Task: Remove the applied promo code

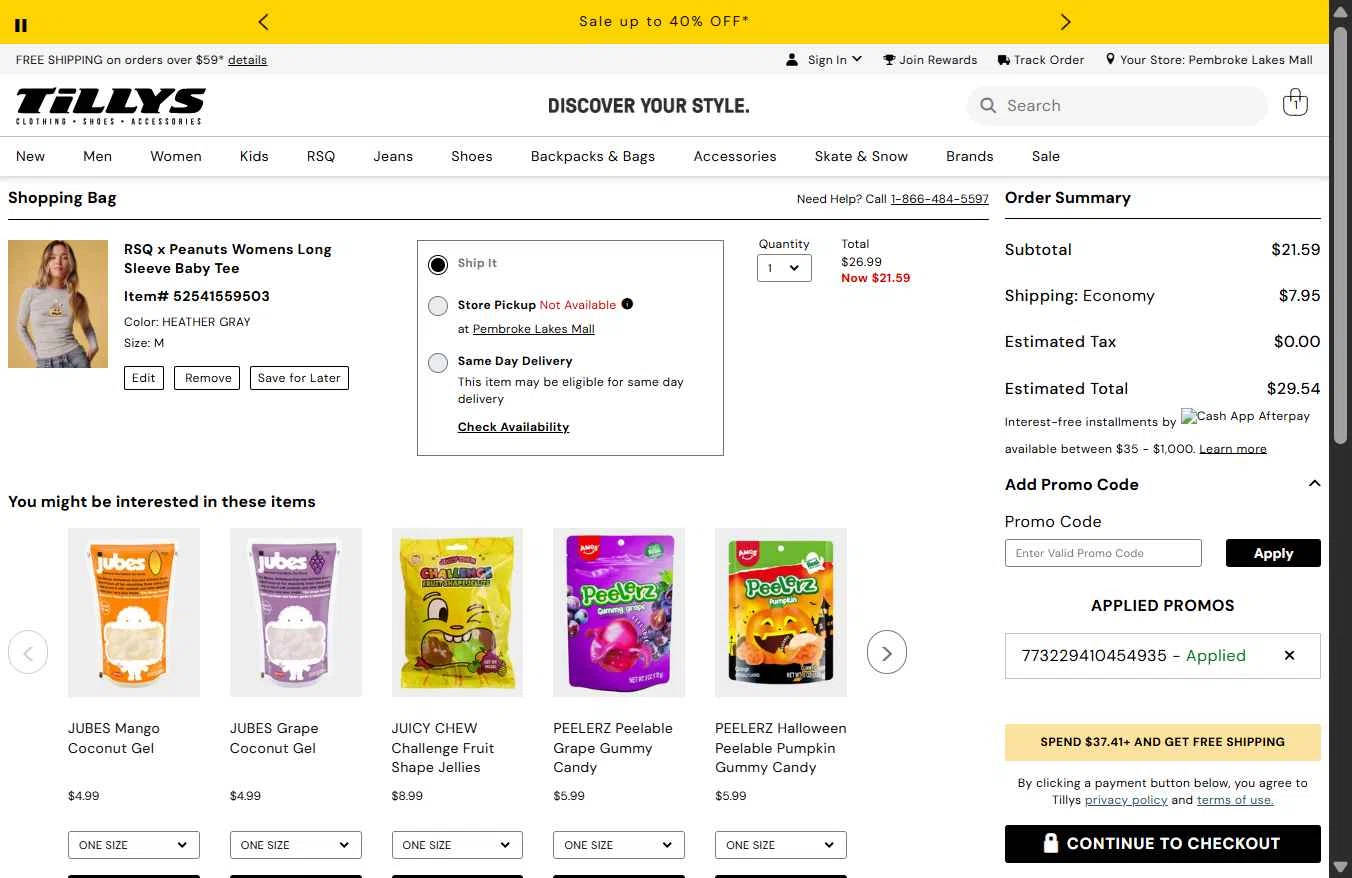Action: (x=1289, y=656)
